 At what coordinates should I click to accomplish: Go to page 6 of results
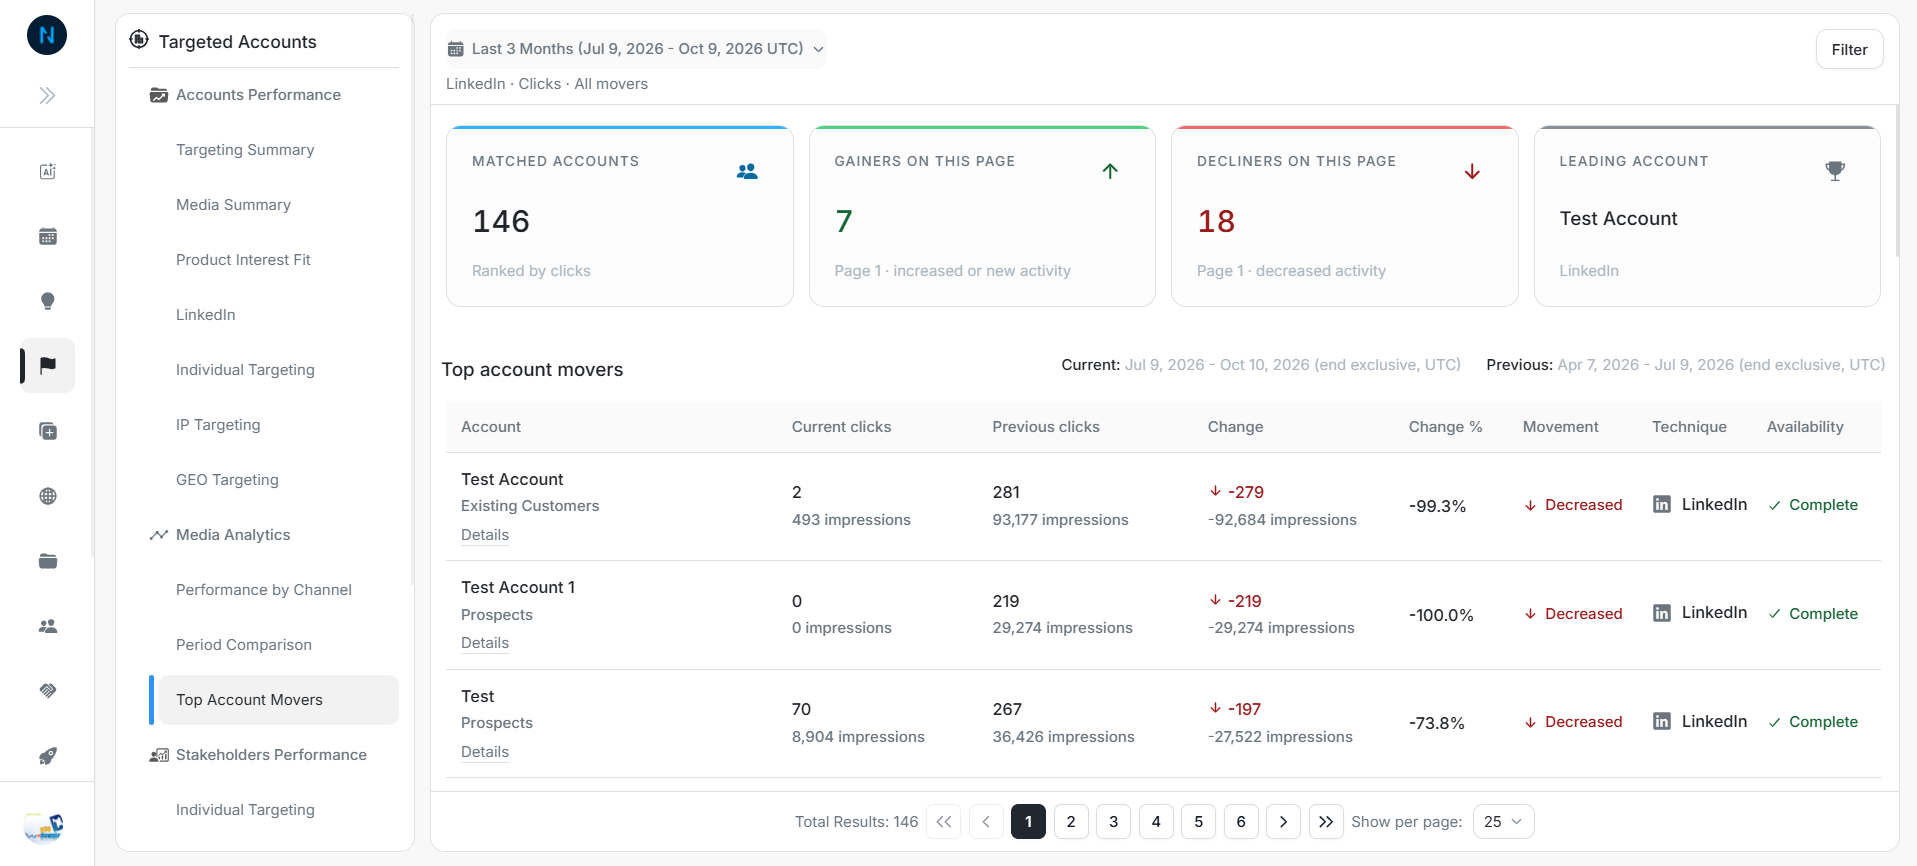click(x=1241, y=822)
